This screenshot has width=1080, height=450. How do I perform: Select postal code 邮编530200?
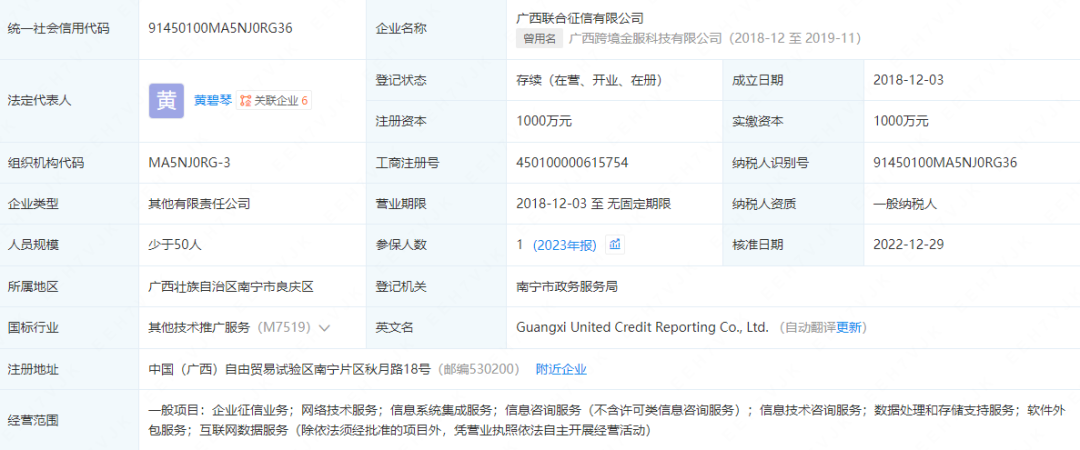click(x=481, y=369)
